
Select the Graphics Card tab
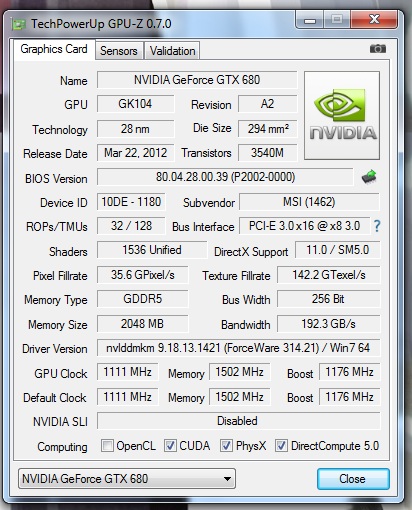tap(54, 49)
